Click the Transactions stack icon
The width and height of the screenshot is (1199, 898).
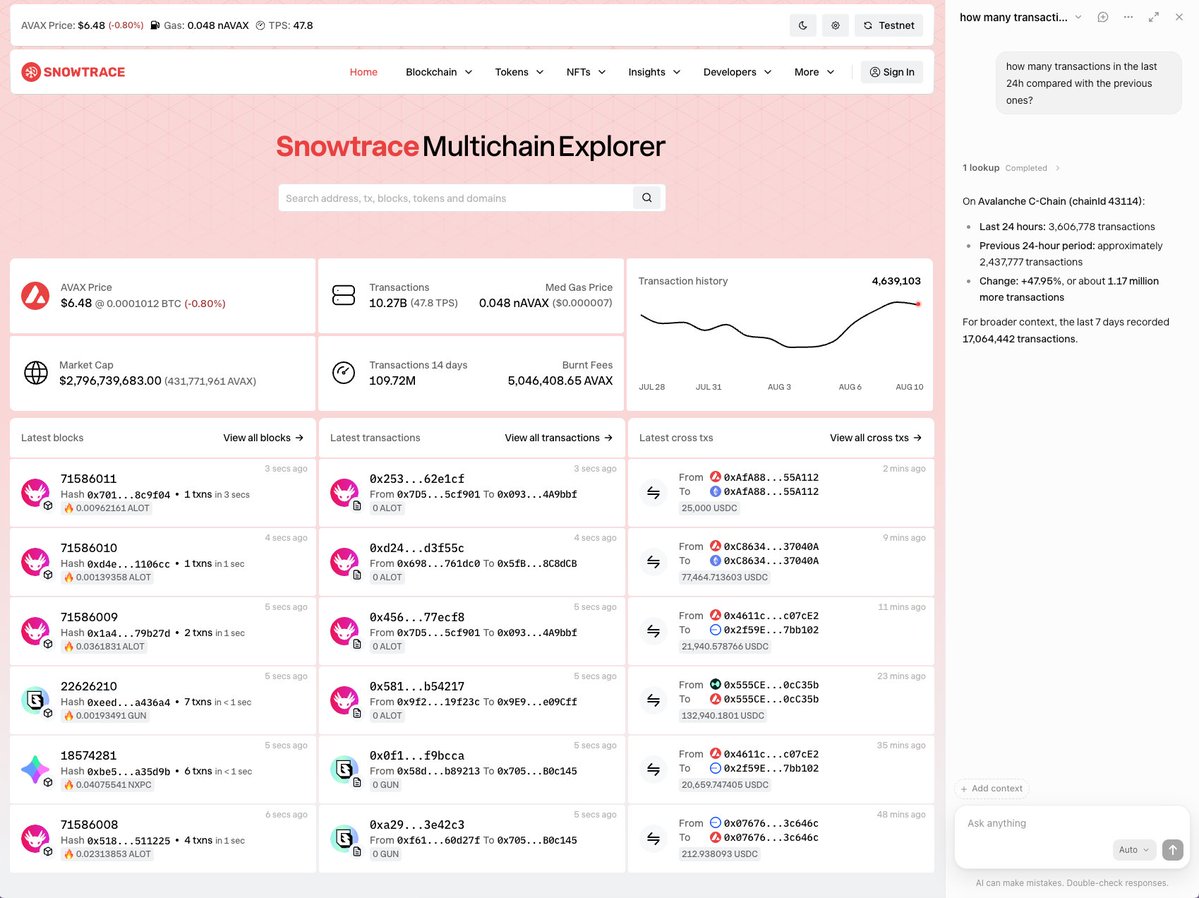tap(343, 295)
